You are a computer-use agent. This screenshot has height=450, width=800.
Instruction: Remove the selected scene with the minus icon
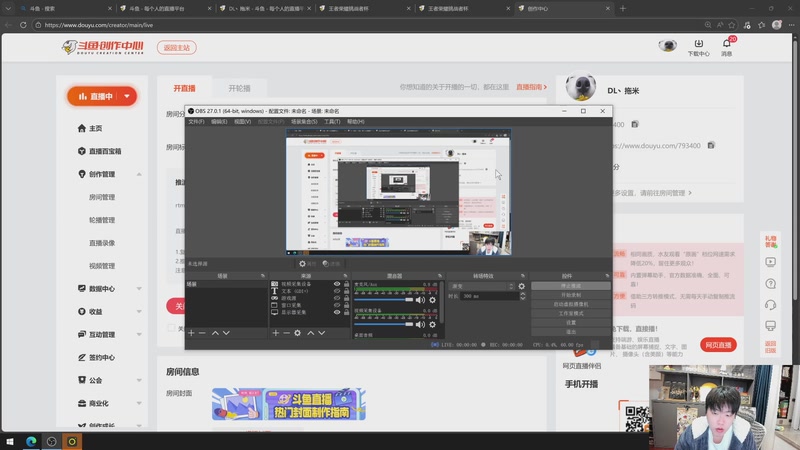click(x=202, y=333)
